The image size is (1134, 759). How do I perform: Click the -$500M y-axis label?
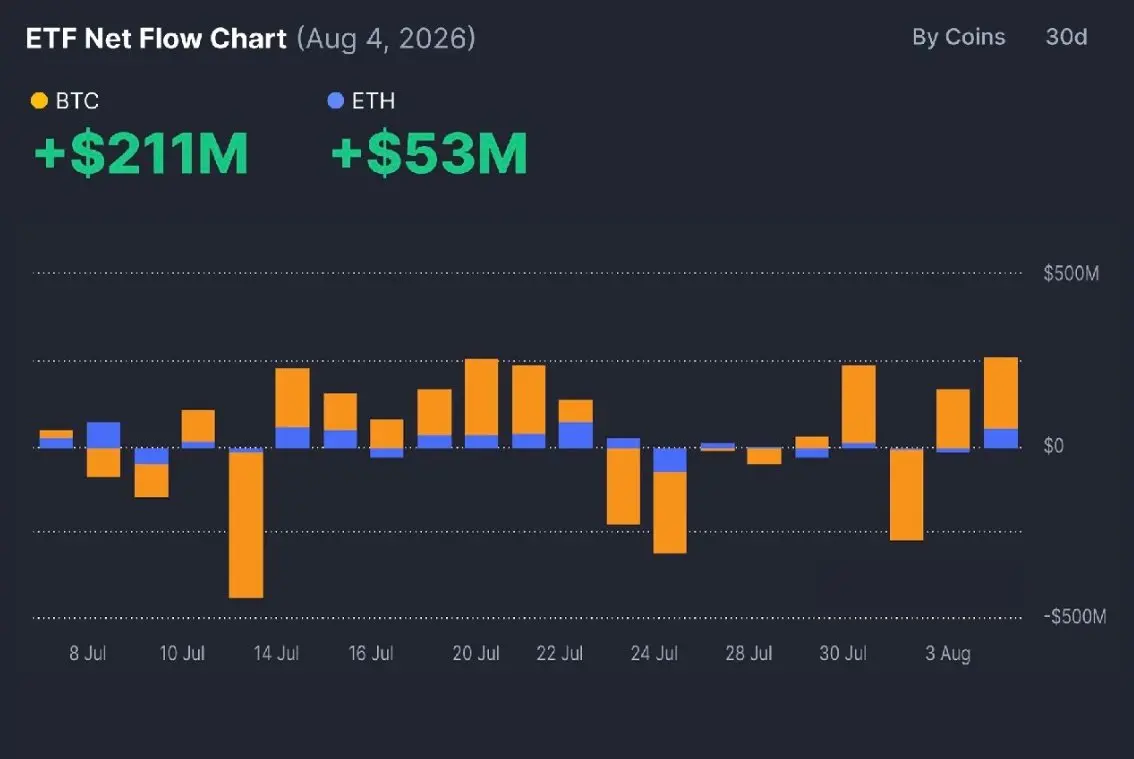point(1075,616)
